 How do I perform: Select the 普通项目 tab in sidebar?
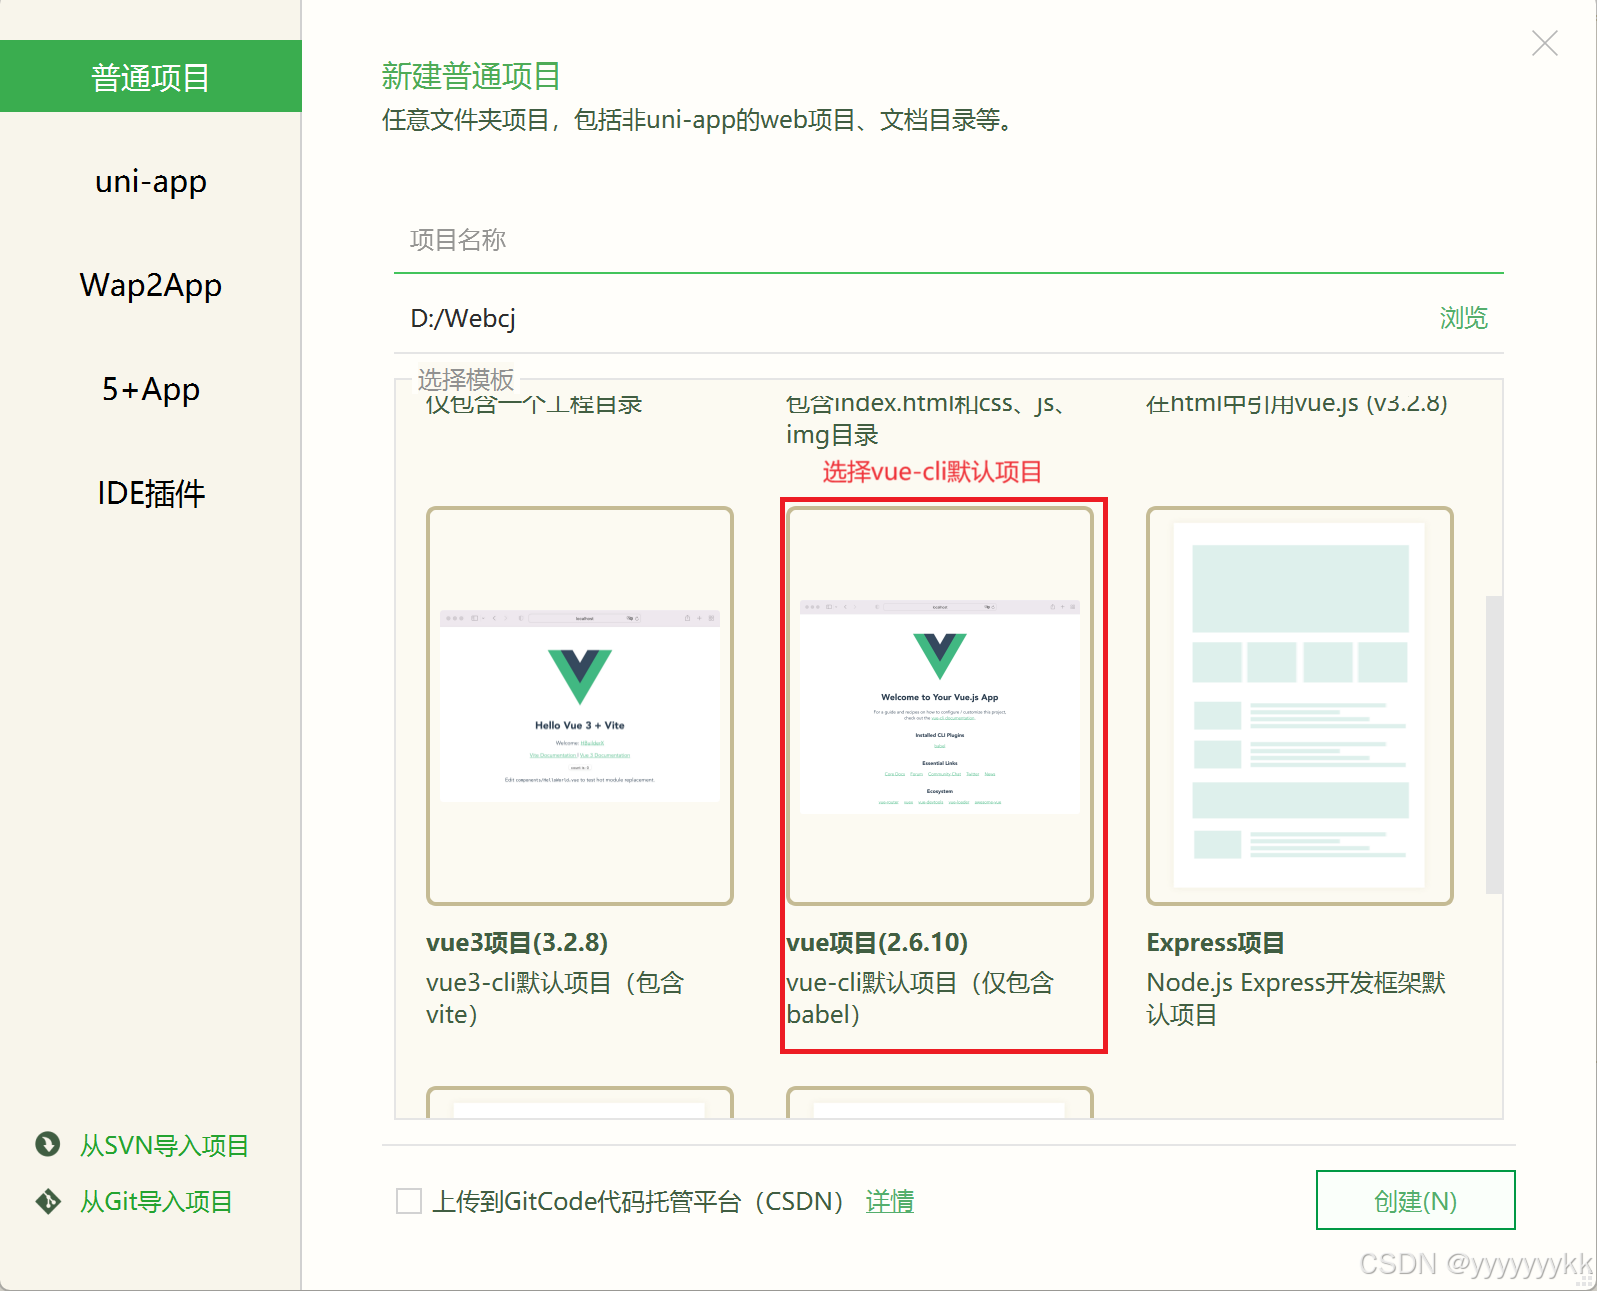pyautogui.click(x=150, y=77)
